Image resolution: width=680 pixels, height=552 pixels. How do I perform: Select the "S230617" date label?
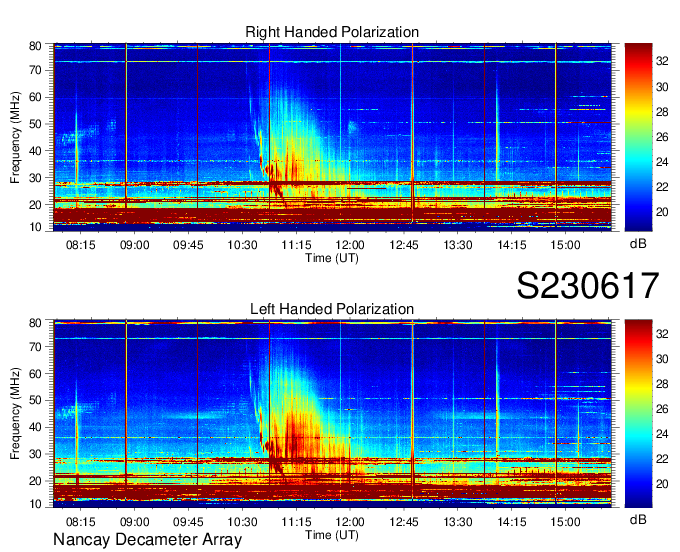(588, 285)
